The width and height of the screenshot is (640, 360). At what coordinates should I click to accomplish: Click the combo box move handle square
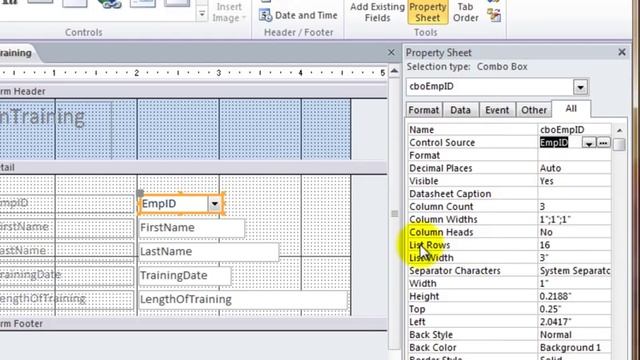140,193
